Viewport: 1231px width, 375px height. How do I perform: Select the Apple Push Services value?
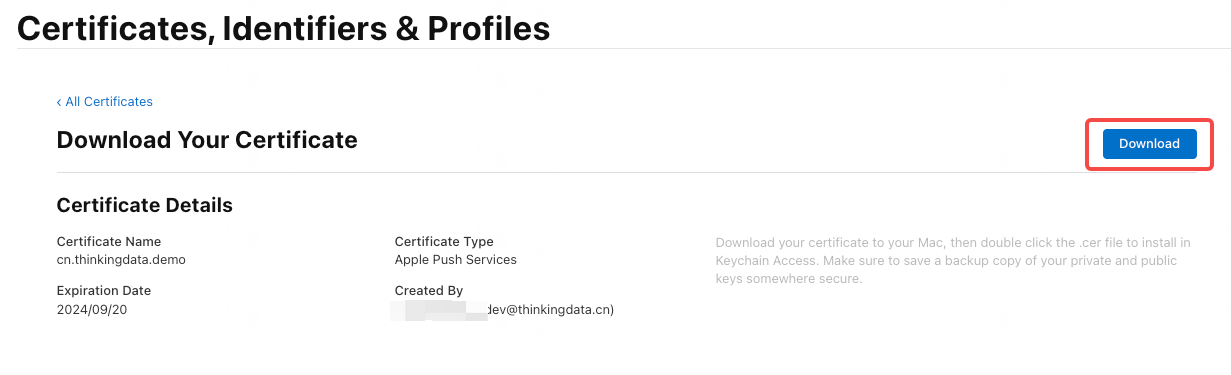pyautogui.click(x=456, y=259)
